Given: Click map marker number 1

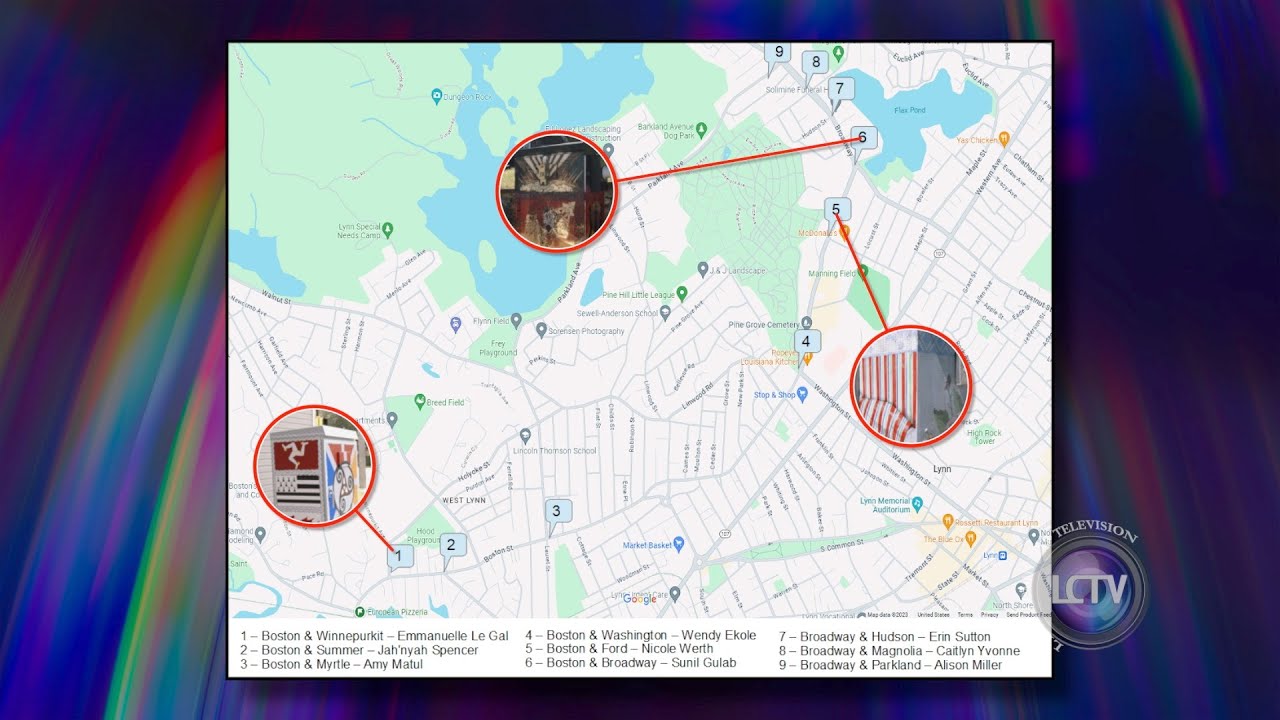Looking at the screenshot, I should pyautogui.click(x=399, y=556).
